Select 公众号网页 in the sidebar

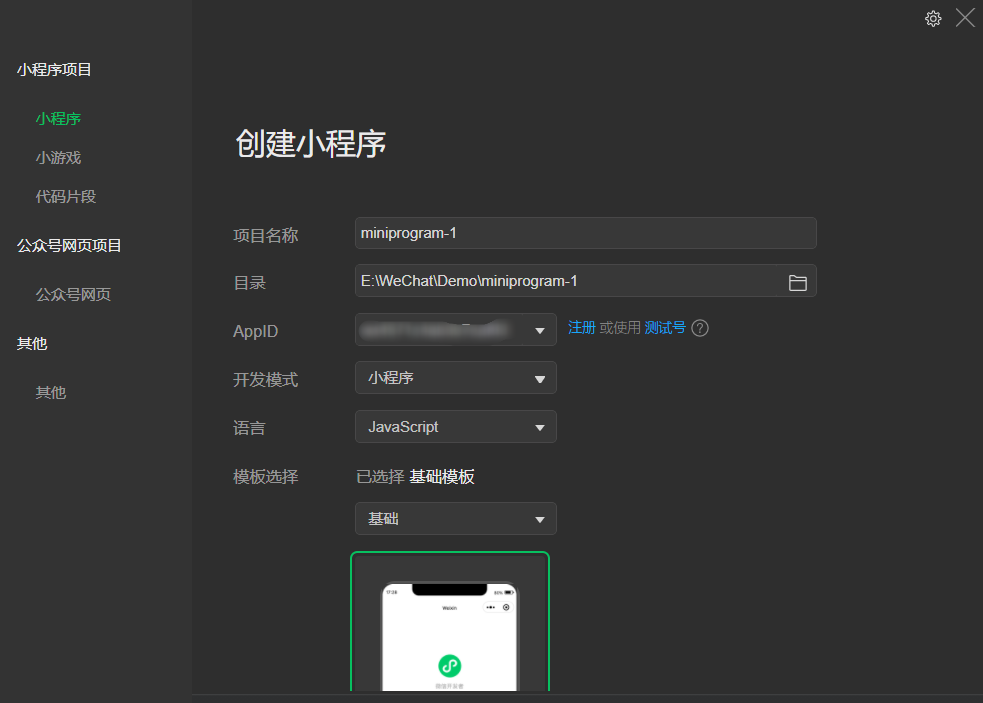[73, 294]
